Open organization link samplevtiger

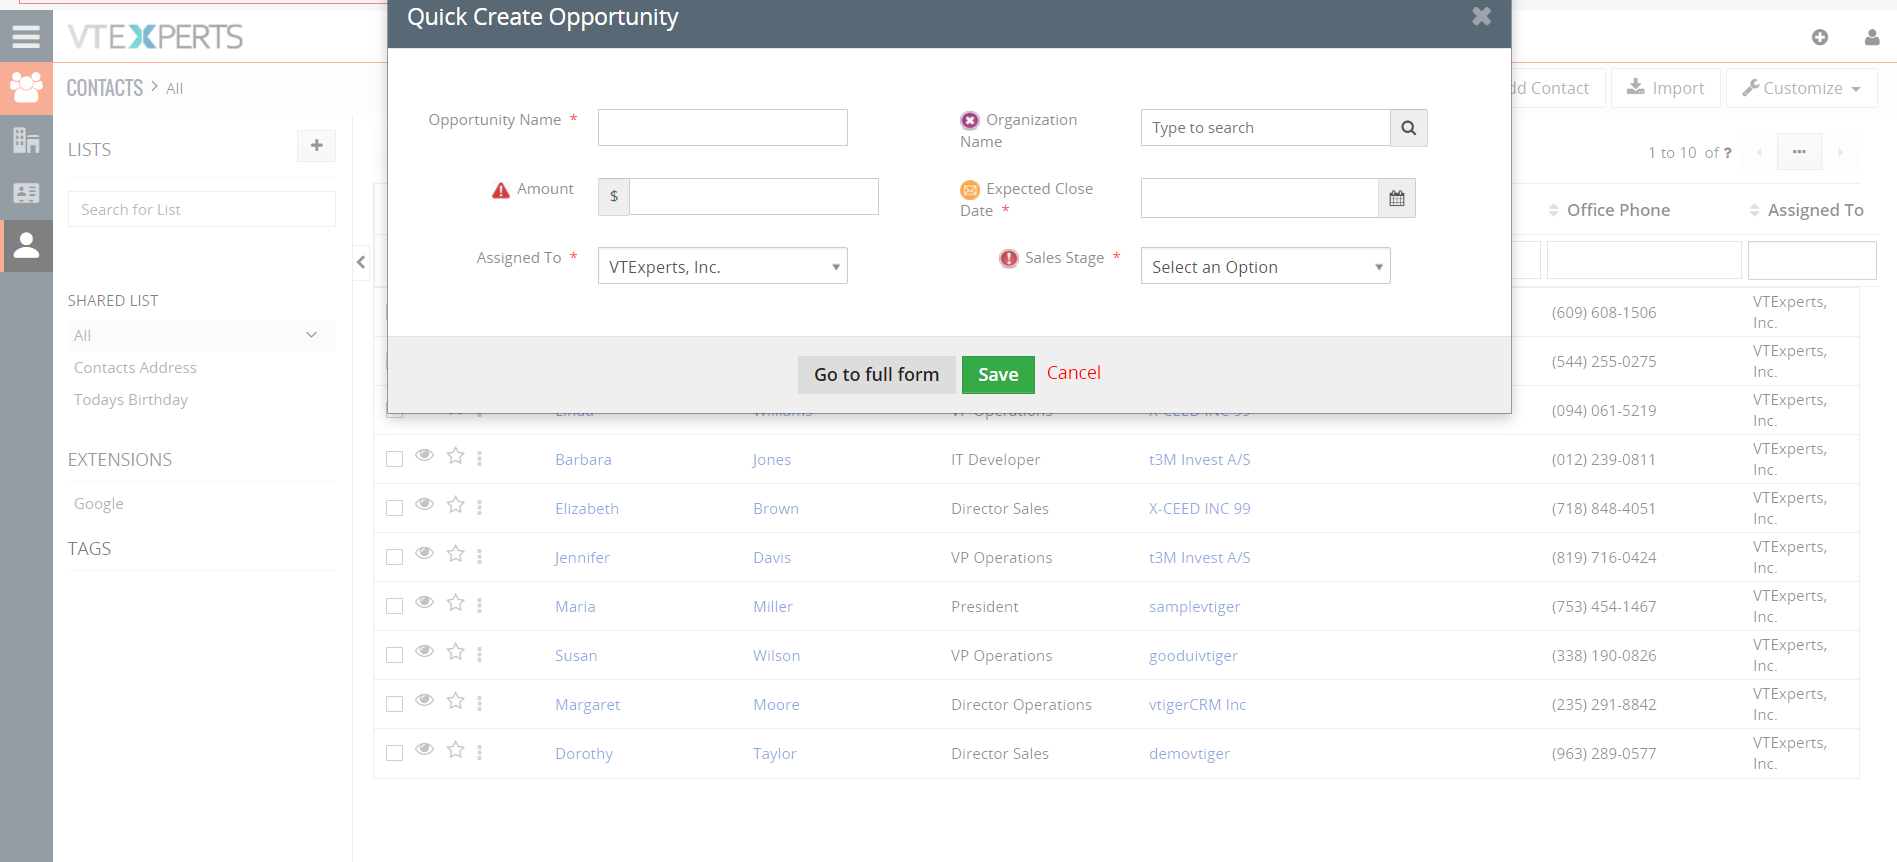[x=1194, y=607]
